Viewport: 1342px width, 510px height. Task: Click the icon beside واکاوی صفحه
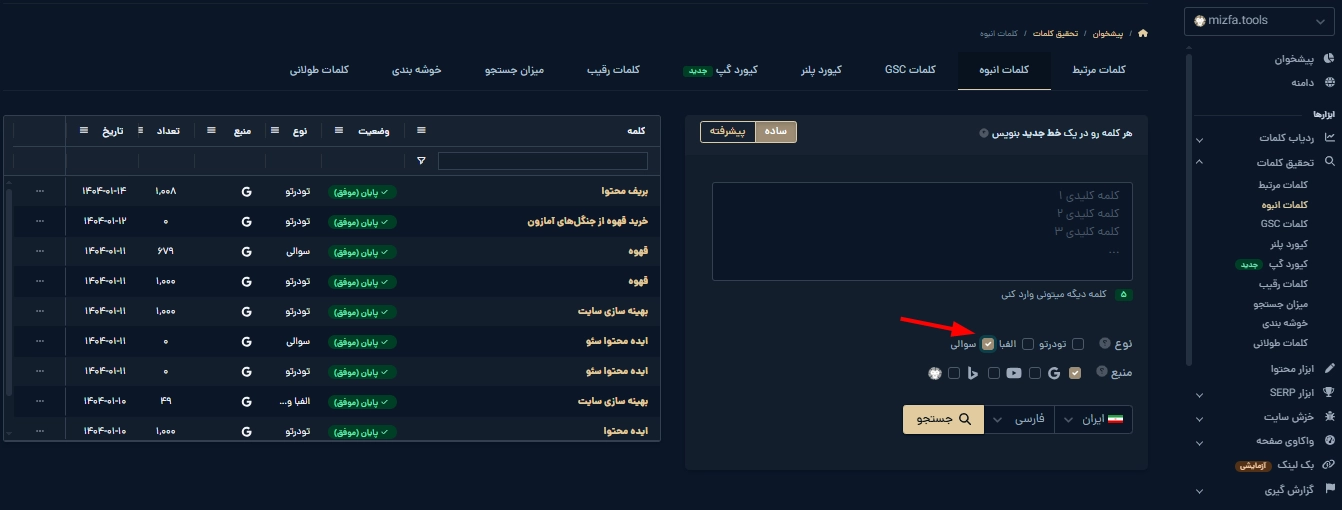1329,440
